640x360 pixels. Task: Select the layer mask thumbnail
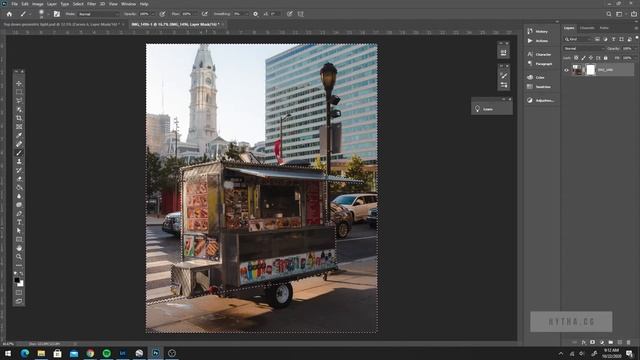point(591,70)
